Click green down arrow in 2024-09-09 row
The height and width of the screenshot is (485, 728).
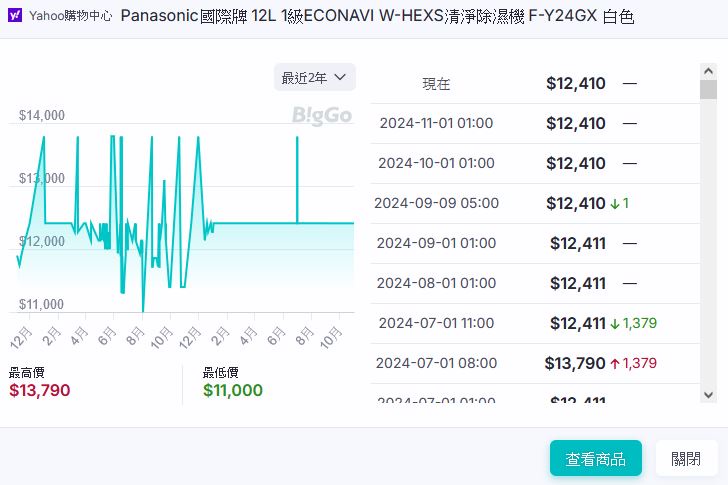tap(615, 204)
